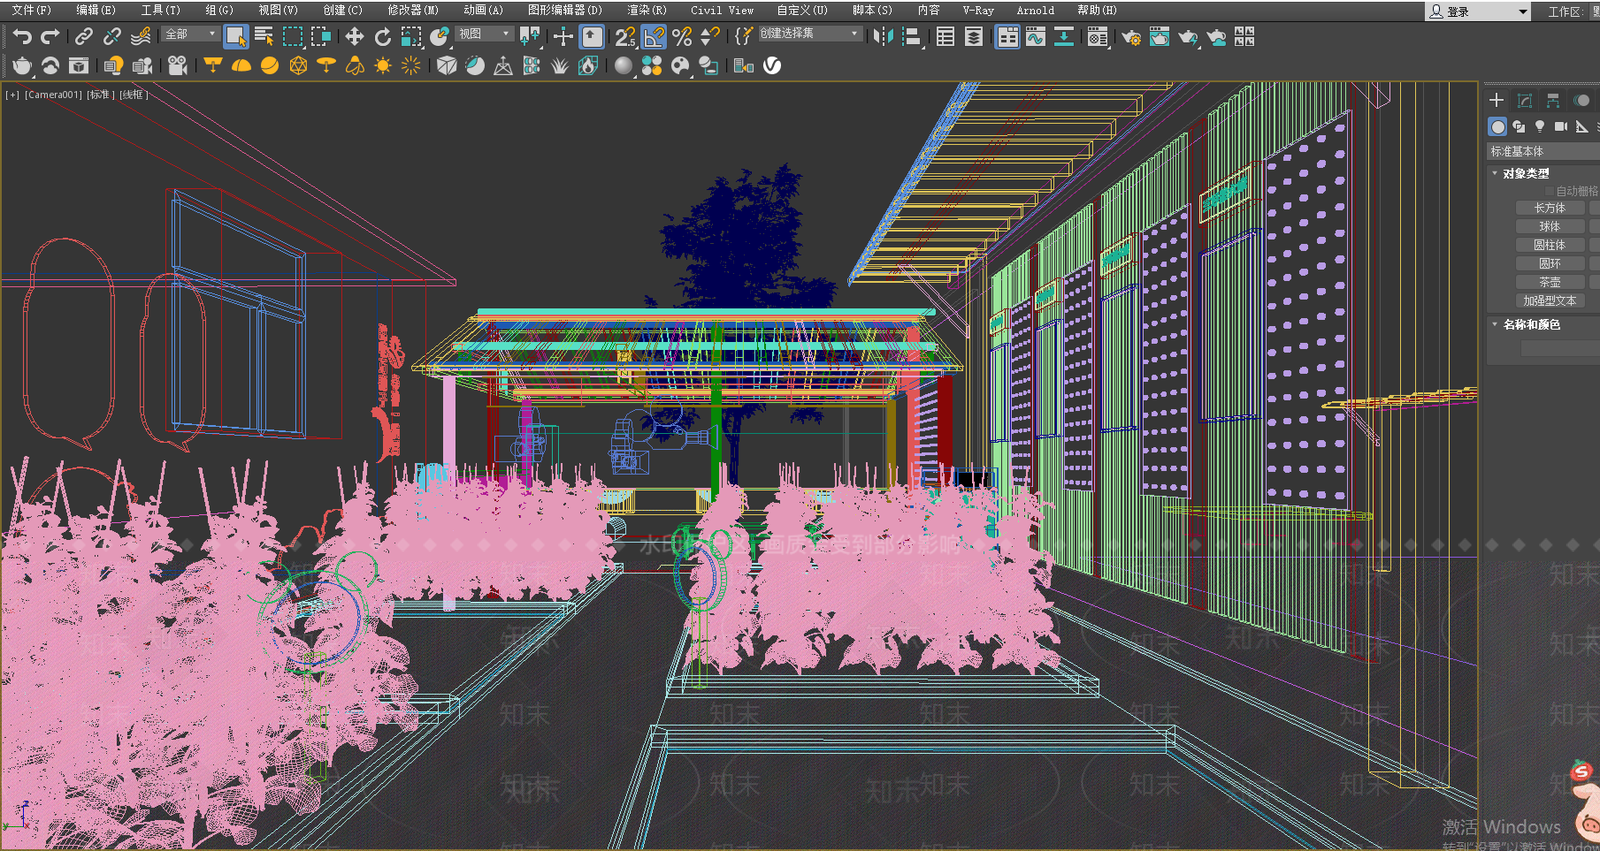Collapse the 对象类型 rollout
This screenshot has width=1600, height=851.
click(x=1525, y=173)
